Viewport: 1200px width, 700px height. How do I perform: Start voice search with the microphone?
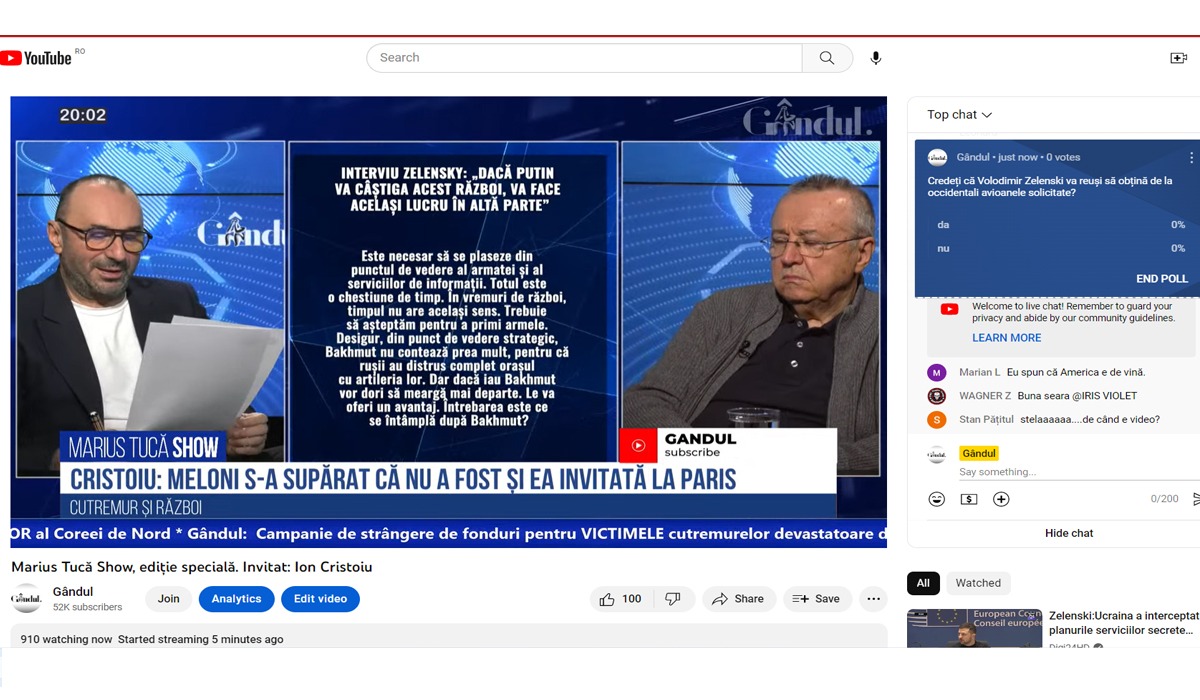point(876,58)
